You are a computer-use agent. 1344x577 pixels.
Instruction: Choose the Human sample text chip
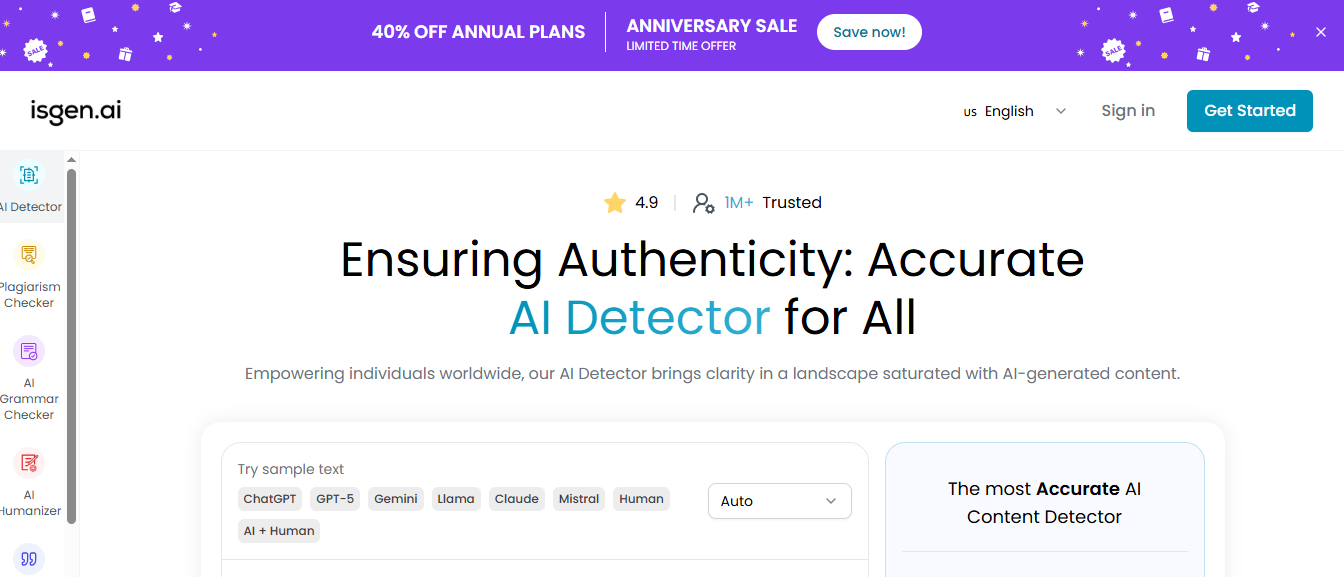click(x=641, y=499)
